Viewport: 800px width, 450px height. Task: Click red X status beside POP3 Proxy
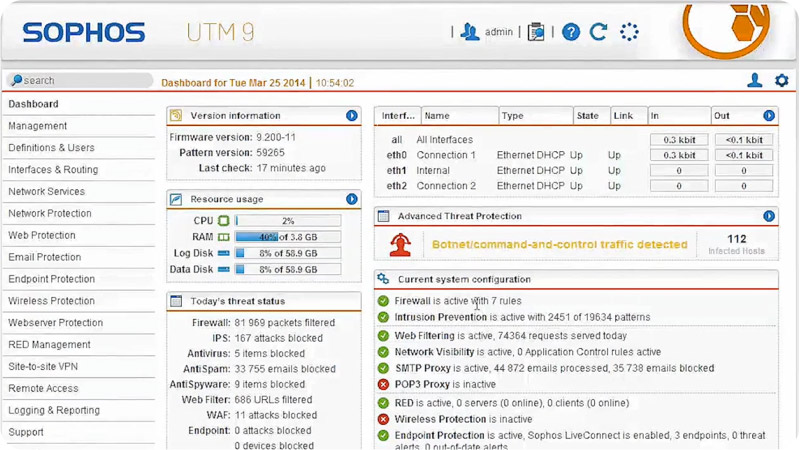click(383, 384)
